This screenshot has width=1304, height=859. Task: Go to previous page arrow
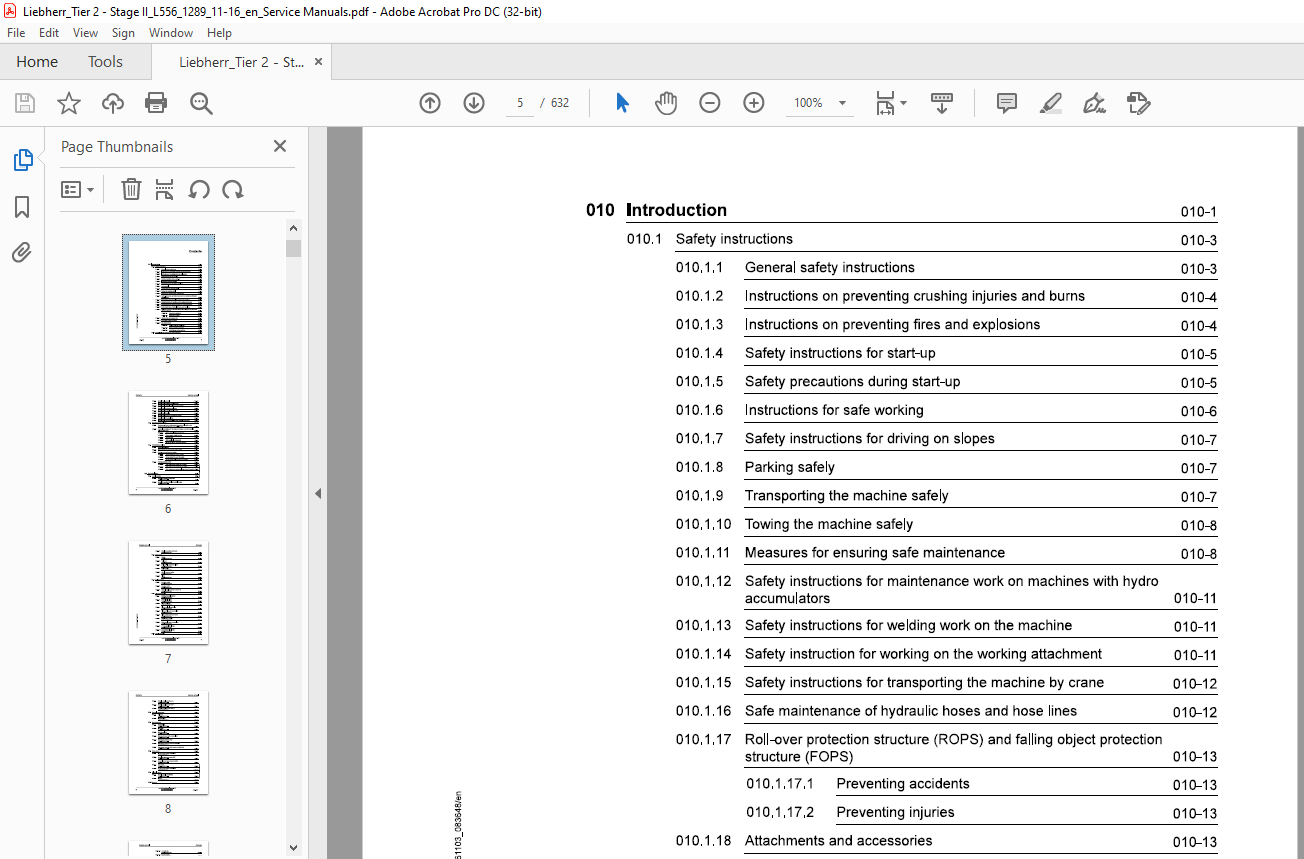(x=430, y=103)
